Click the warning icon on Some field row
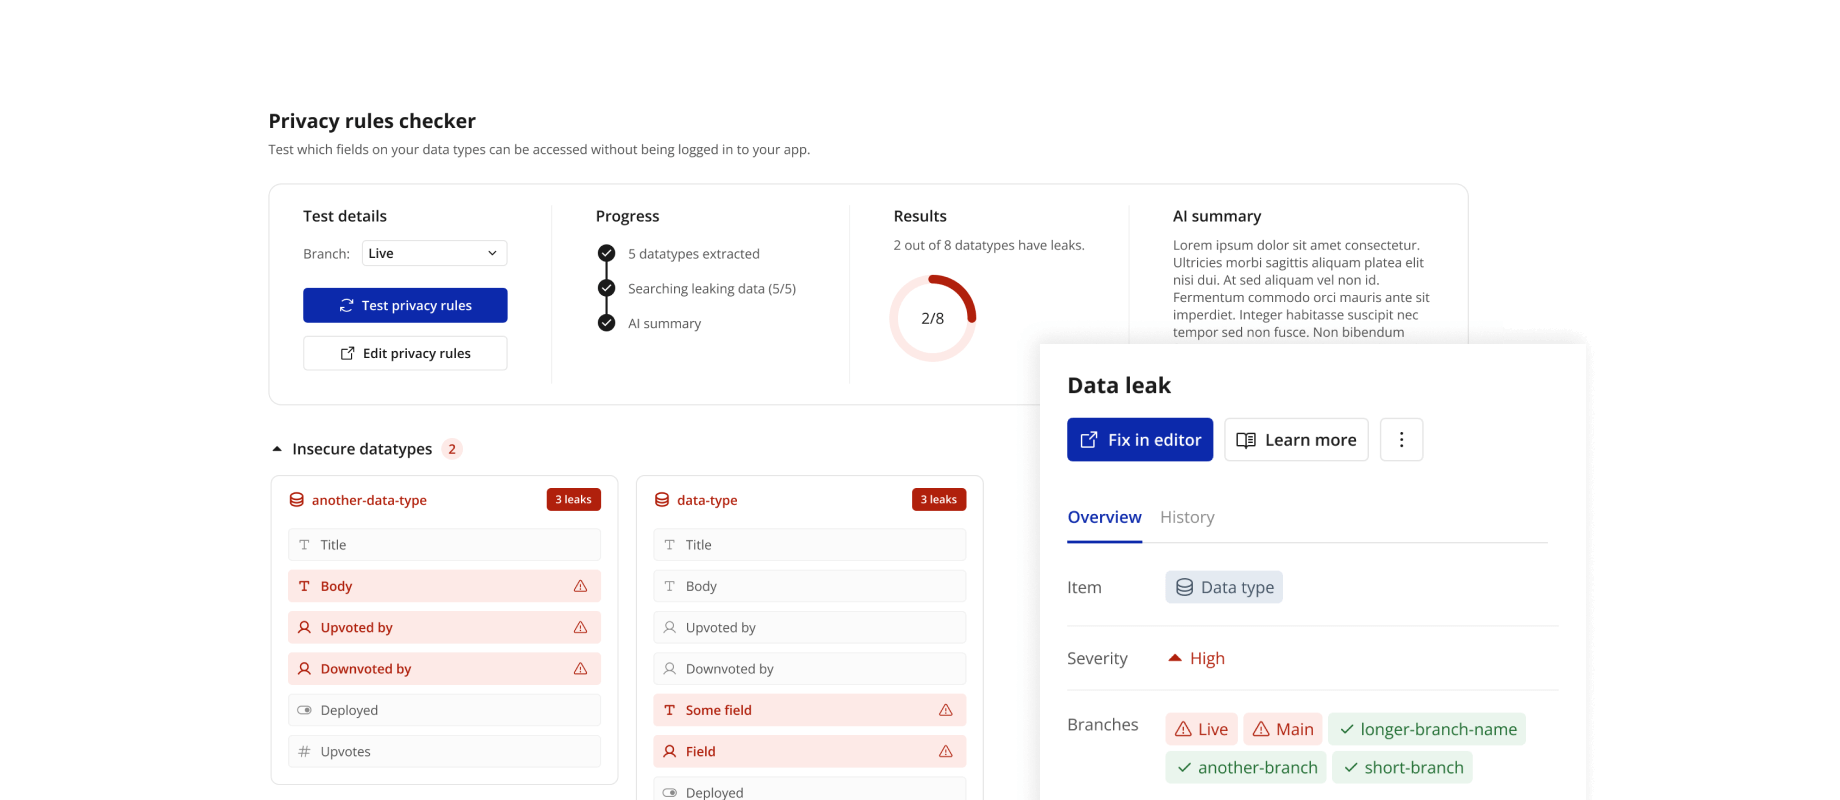 coord(945,710)
